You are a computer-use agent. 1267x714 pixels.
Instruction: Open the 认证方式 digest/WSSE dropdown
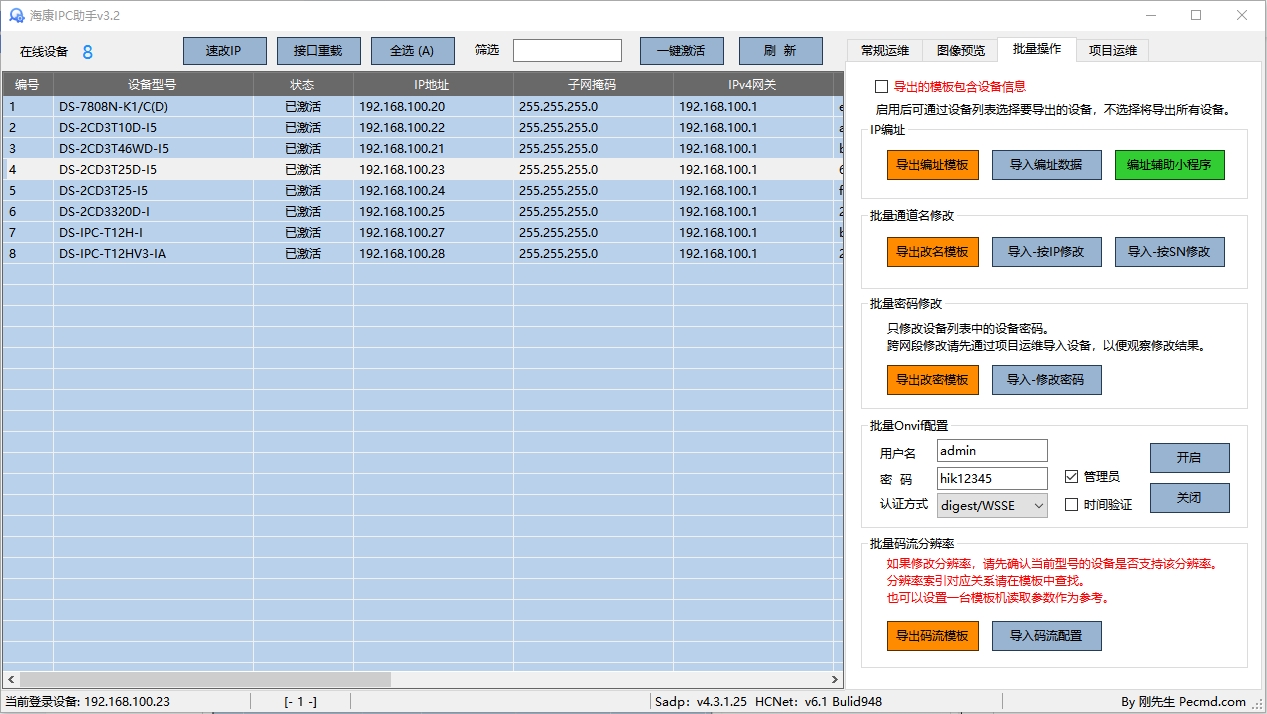tap(992, 506)
